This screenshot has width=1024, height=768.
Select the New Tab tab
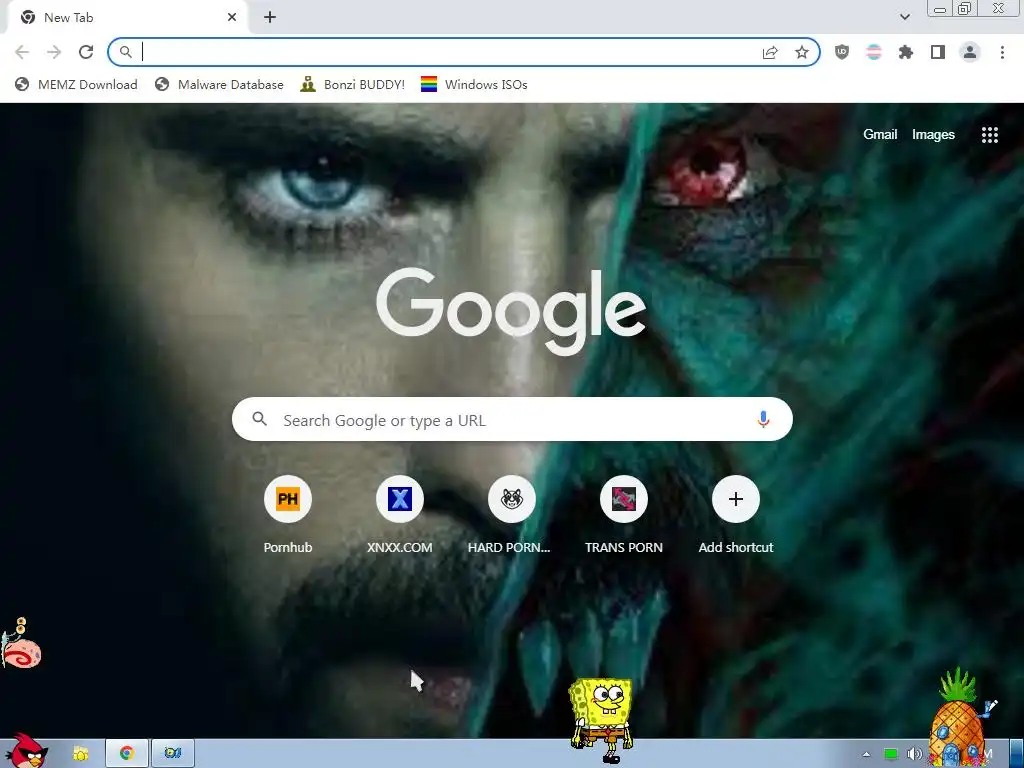coord(127,18)
